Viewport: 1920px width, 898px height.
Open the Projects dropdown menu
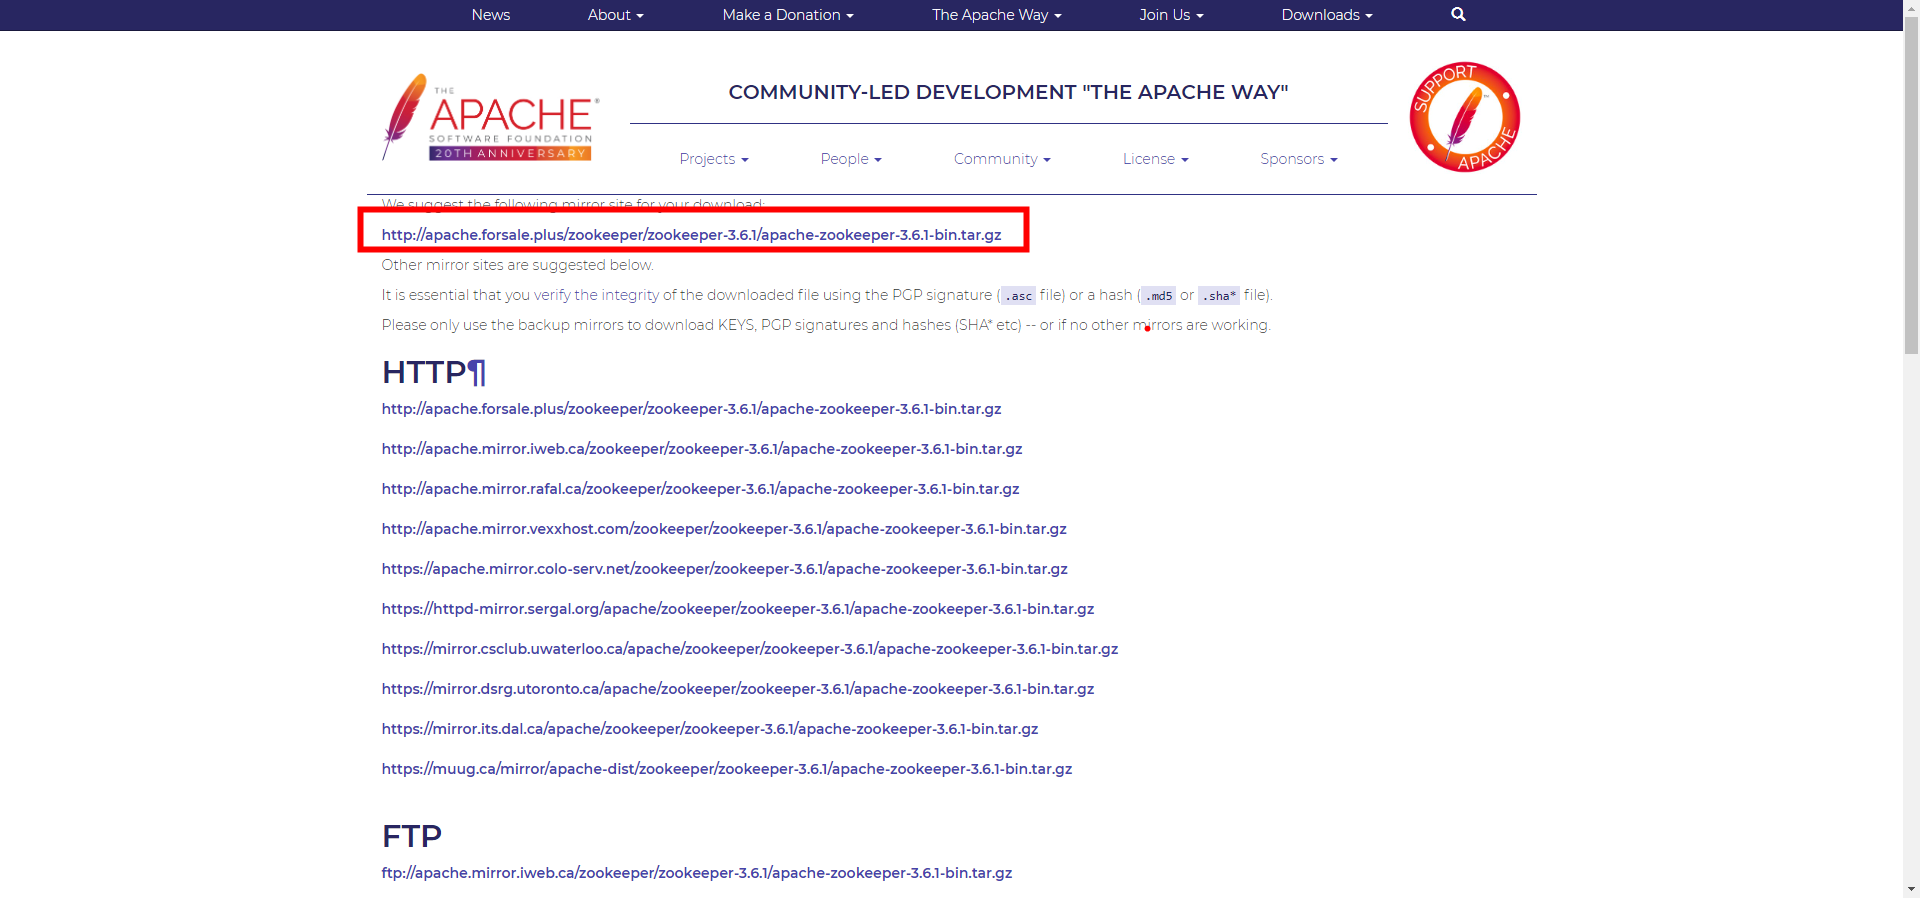coord(714,159)
